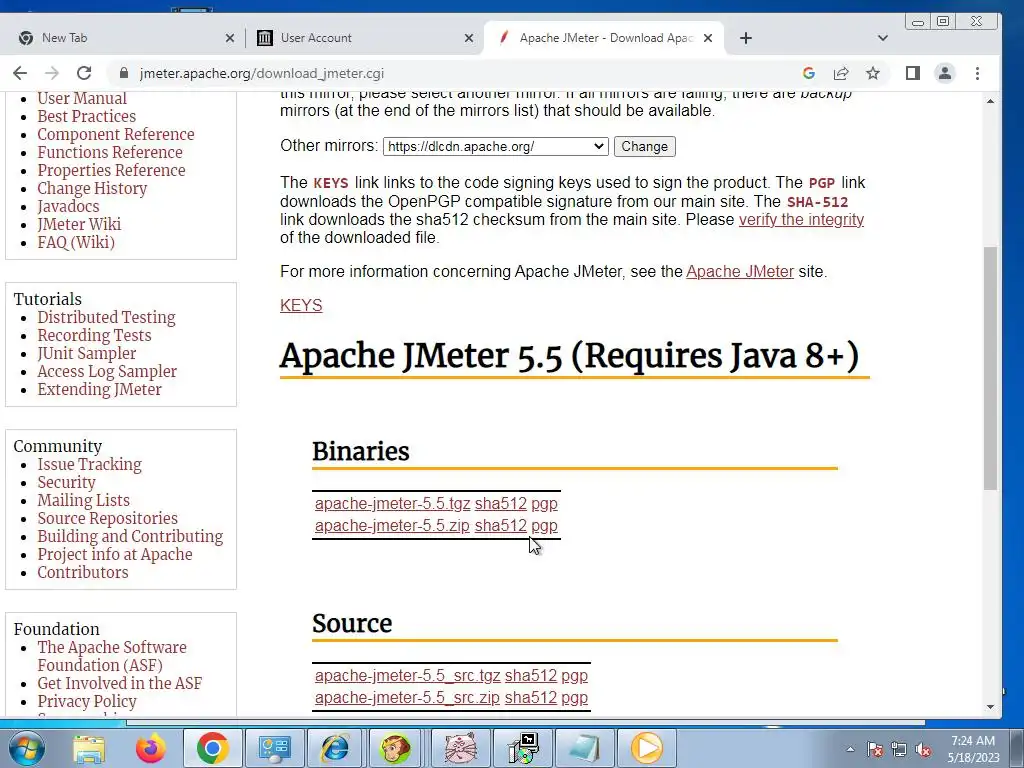The width and height of the screenshot is (1024, 768).
Task: Close the New Tab tab
Action: point(230,38)
